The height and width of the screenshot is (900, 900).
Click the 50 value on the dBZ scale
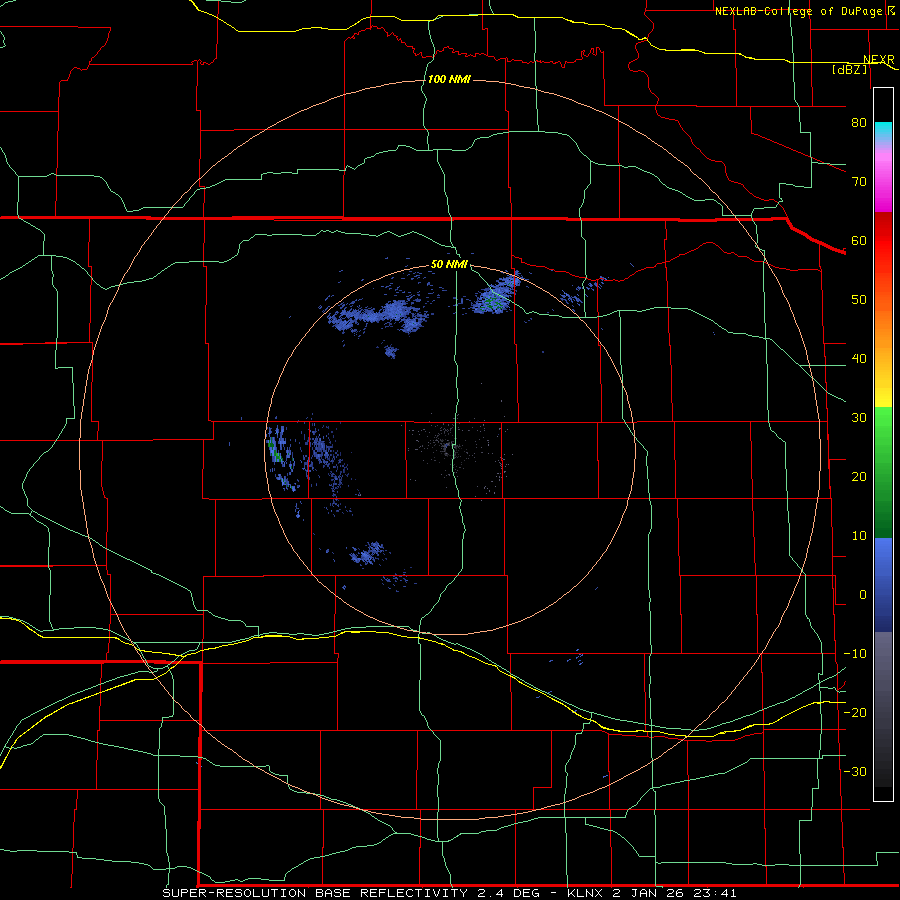pos(859,300)
